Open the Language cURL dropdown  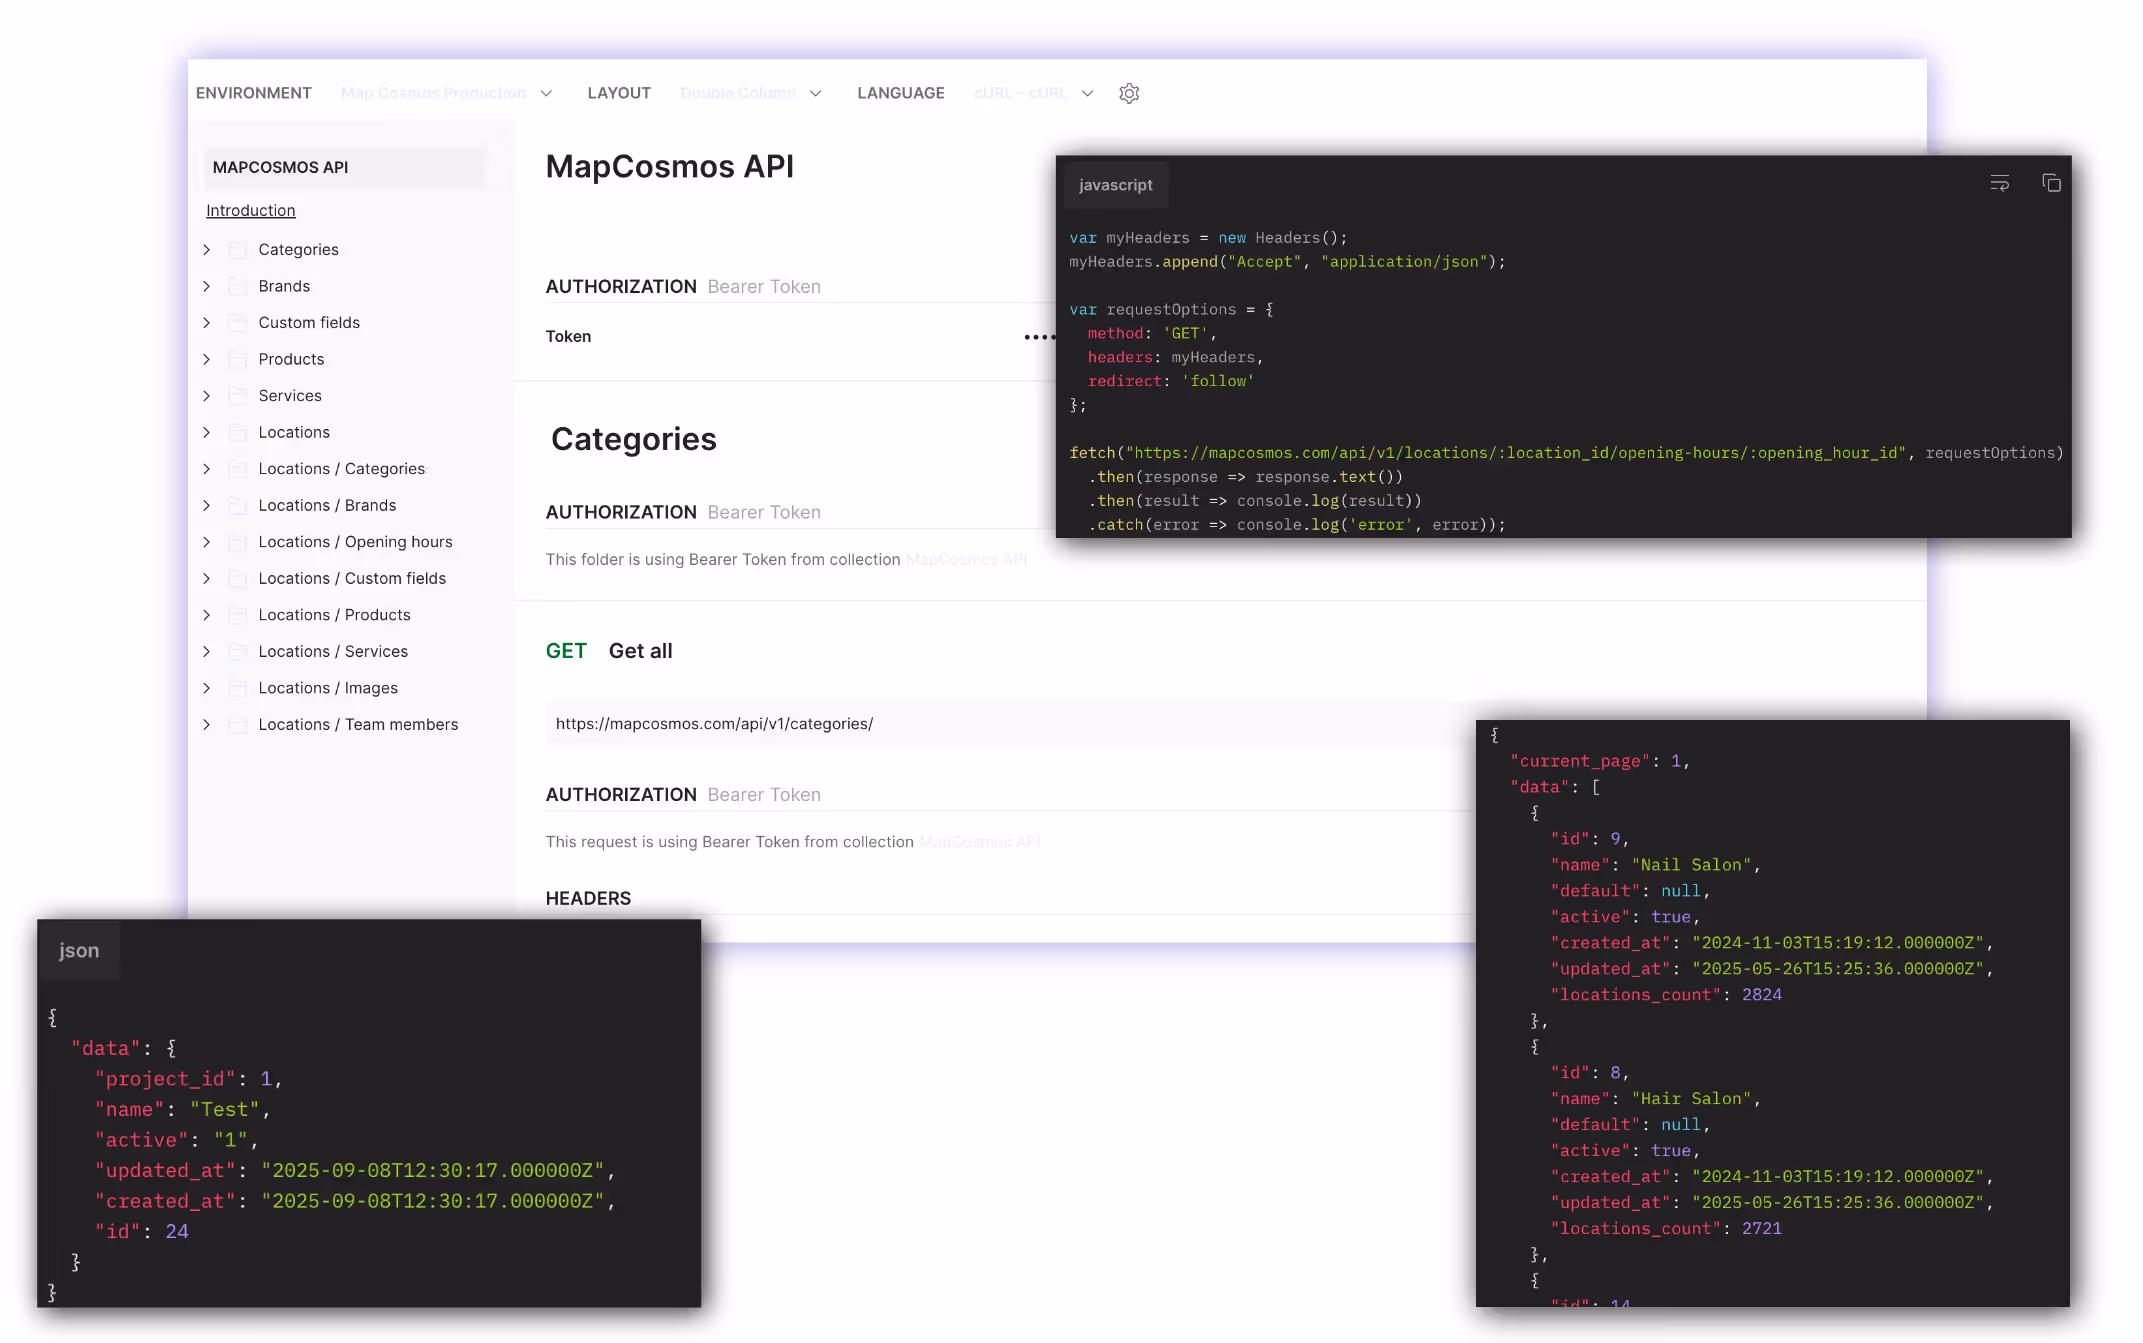pos(1033,93)
